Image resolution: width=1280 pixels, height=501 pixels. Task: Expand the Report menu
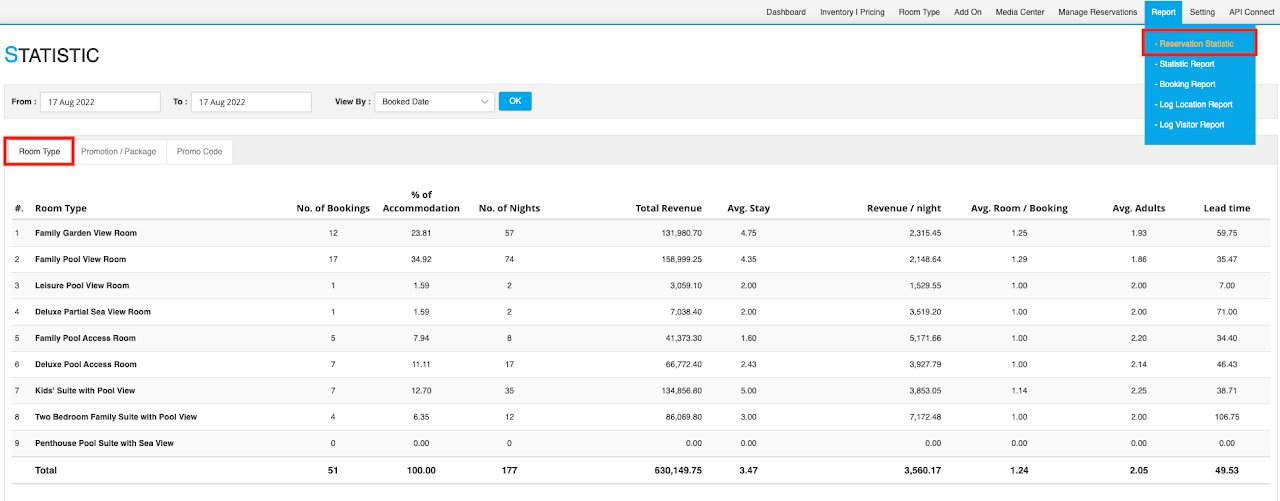1163,12
